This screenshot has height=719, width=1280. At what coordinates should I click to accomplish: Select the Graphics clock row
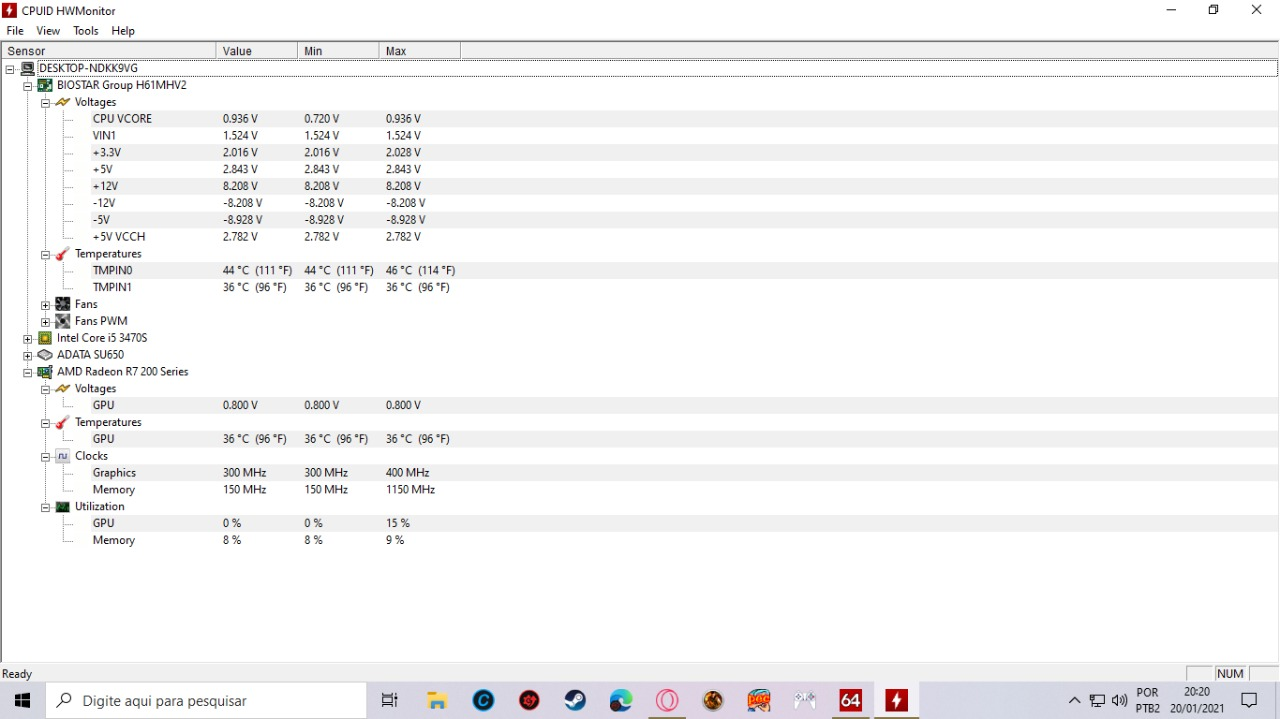pyautogui.click(x=640, y=473)
